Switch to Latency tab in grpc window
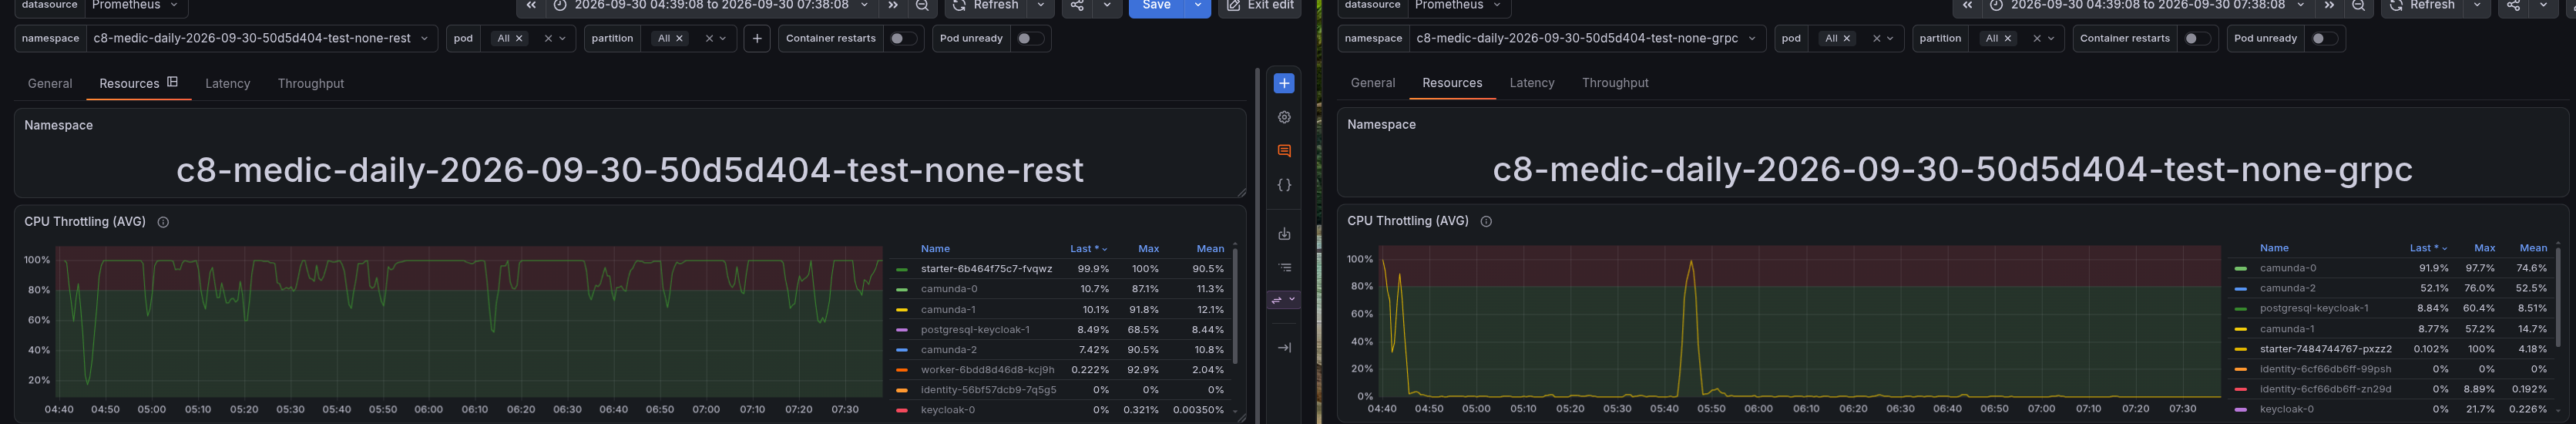This screenshot has width=2576, height=424. (1532, 83)
